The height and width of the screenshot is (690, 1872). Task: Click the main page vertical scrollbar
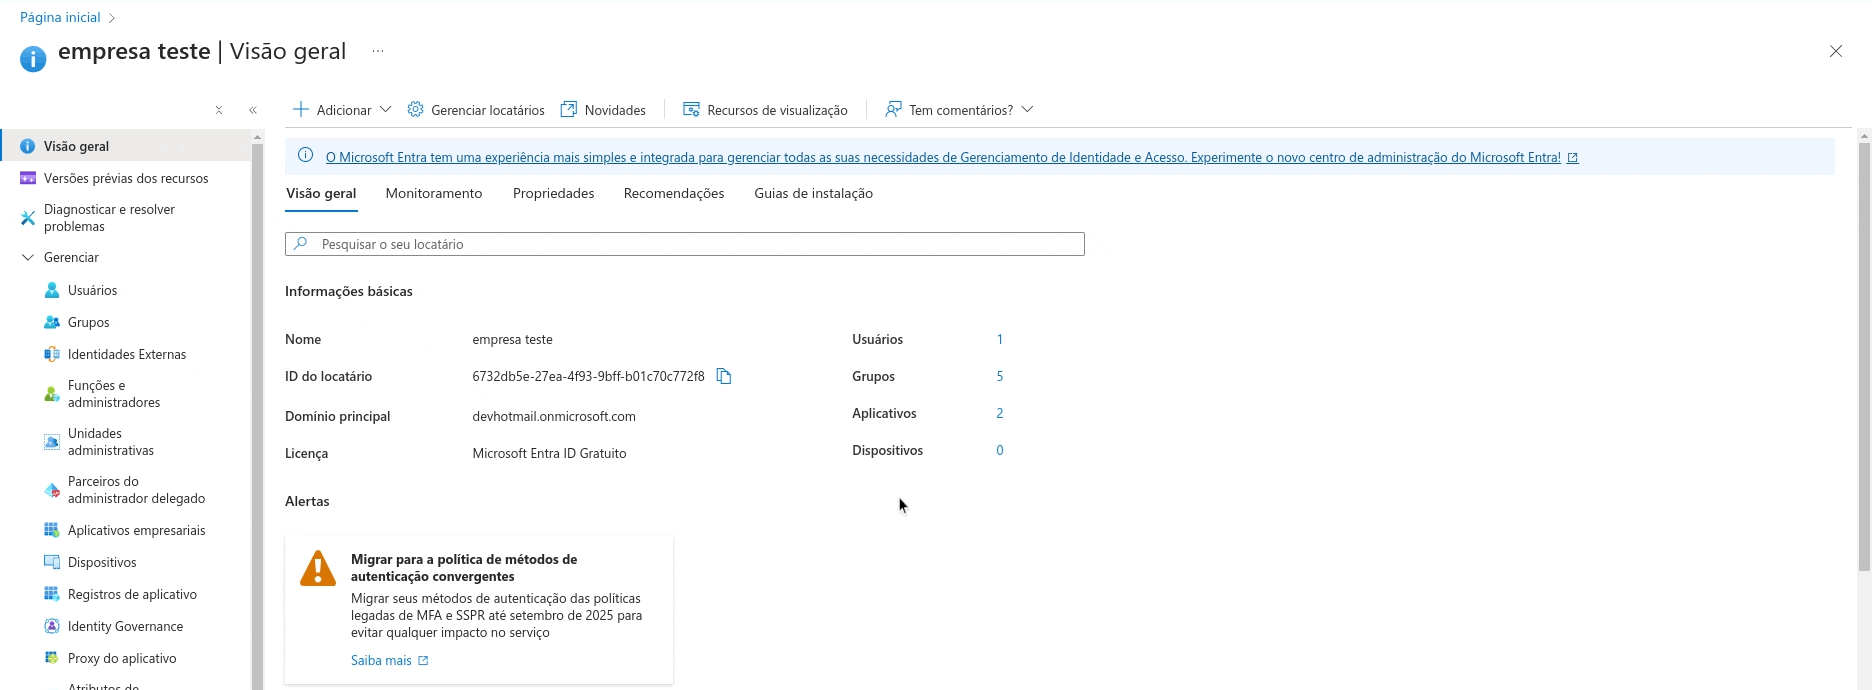(x=1864, y=355)
